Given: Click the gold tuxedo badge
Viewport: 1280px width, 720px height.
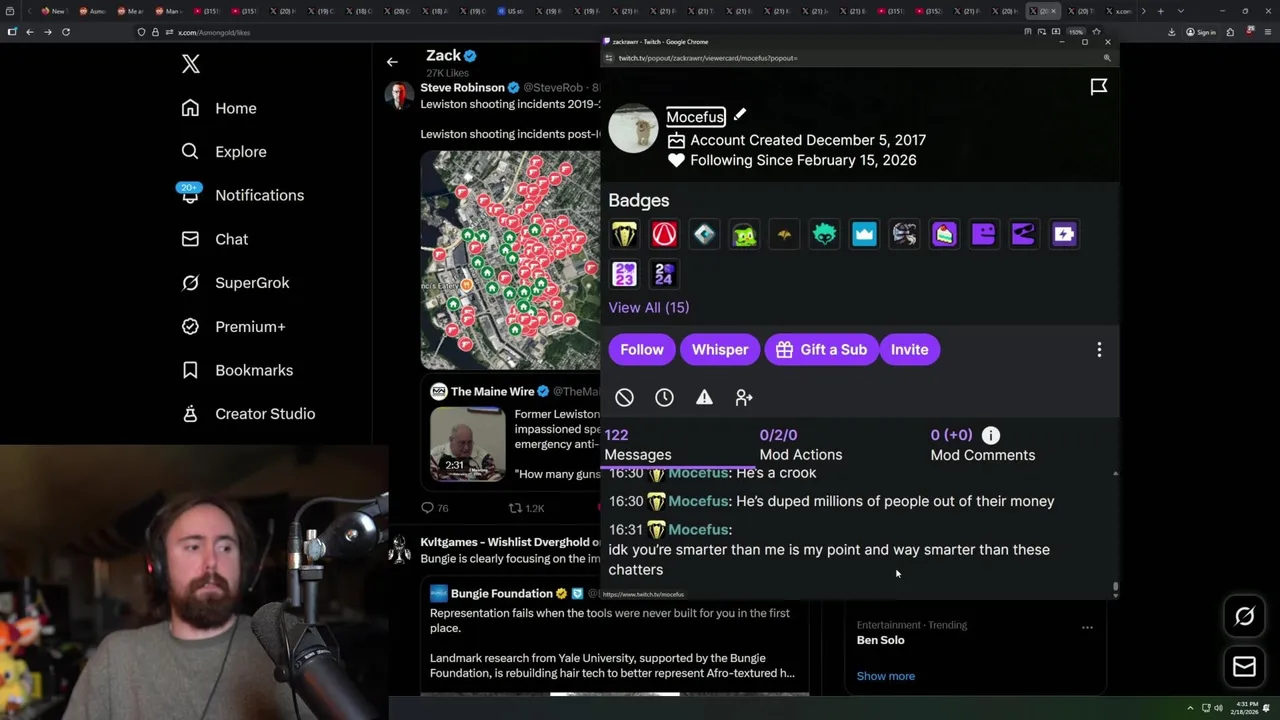Looking at the screenshot, I should [x=624, y=234].
